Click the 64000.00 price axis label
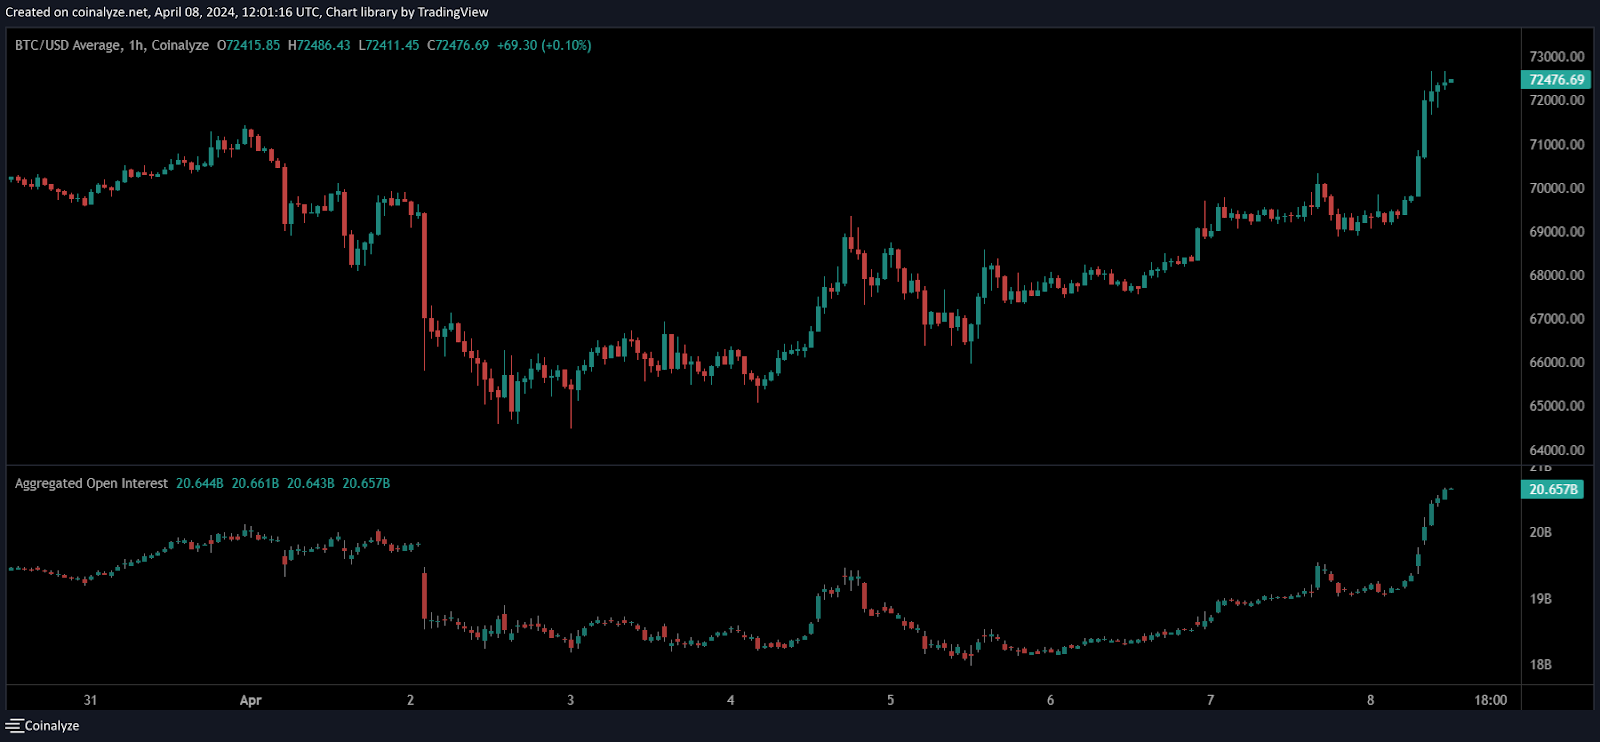 1557,450
